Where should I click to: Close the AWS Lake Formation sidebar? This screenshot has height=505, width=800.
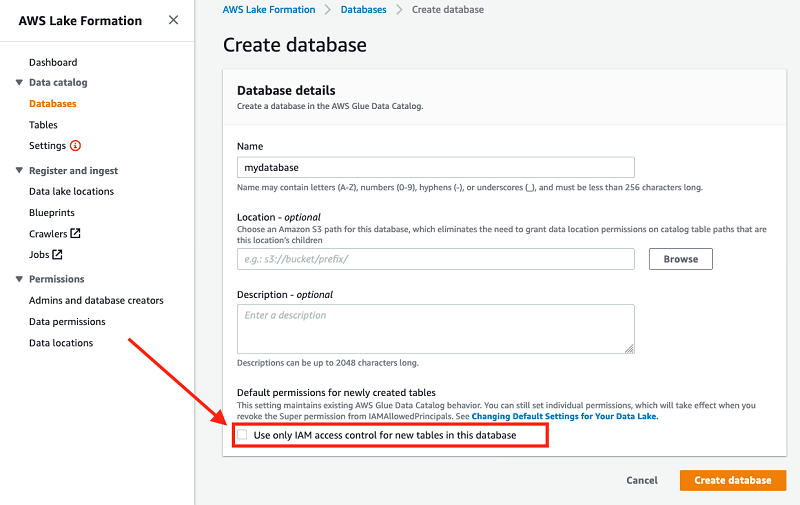173,20
